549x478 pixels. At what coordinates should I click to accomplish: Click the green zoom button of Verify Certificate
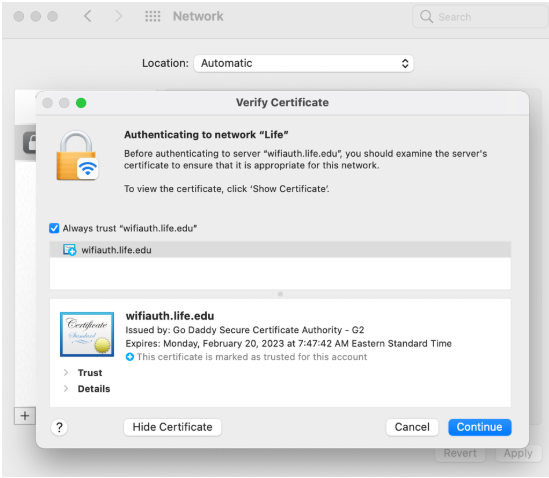(x=81, y=103)
